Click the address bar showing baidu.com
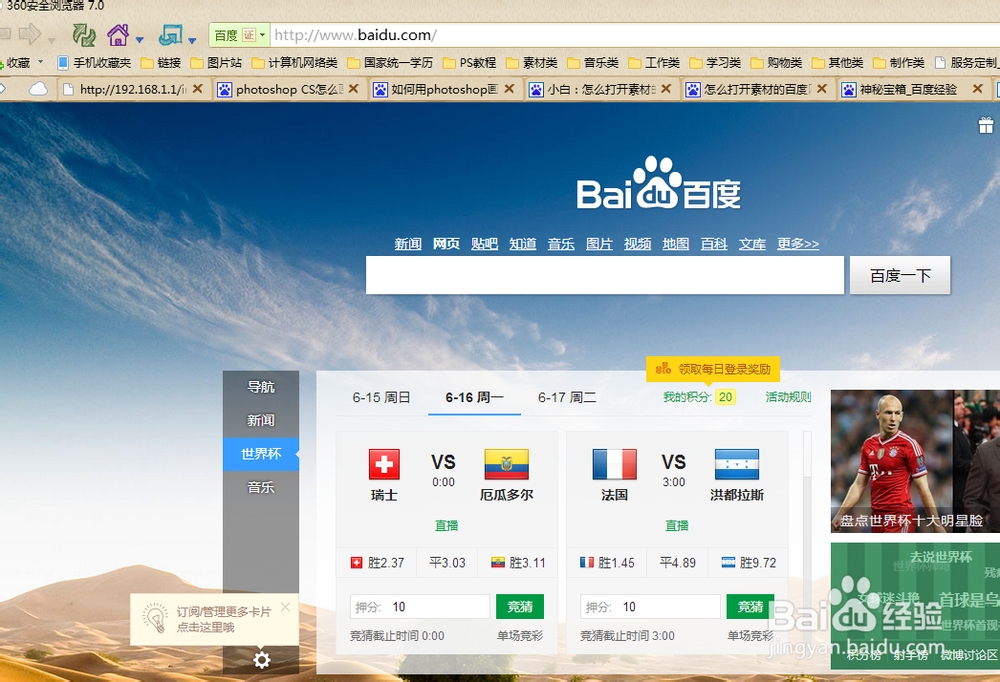This screenshot has height=682, width=1000. 635,35
